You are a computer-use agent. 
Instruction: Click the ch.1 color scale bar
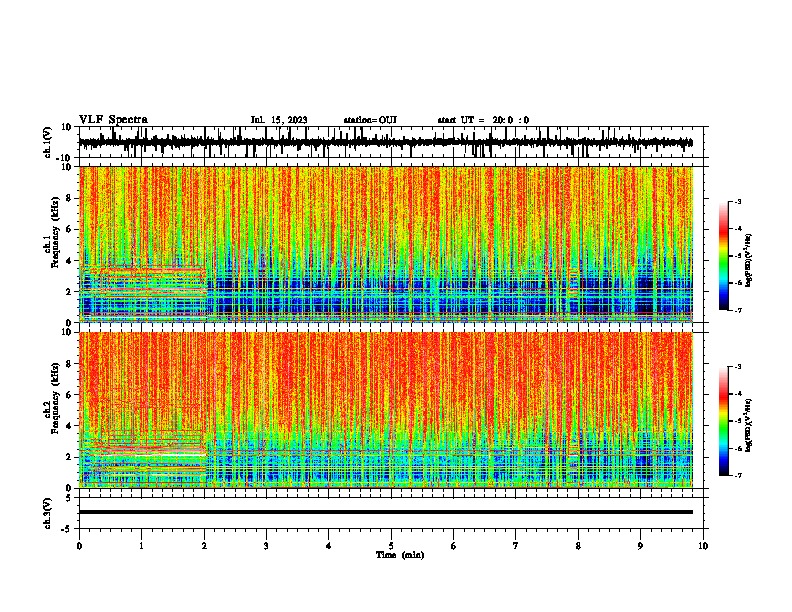723,256
